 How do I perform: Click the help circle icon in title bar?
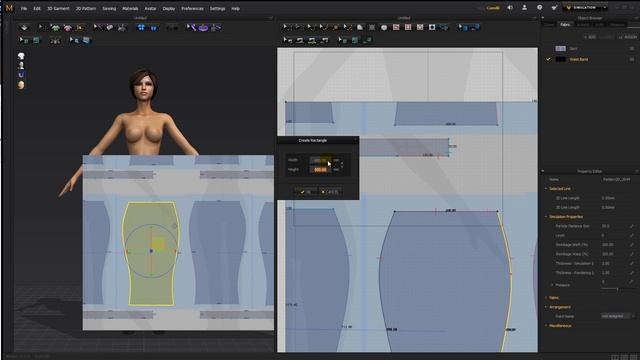click(540, 7)
